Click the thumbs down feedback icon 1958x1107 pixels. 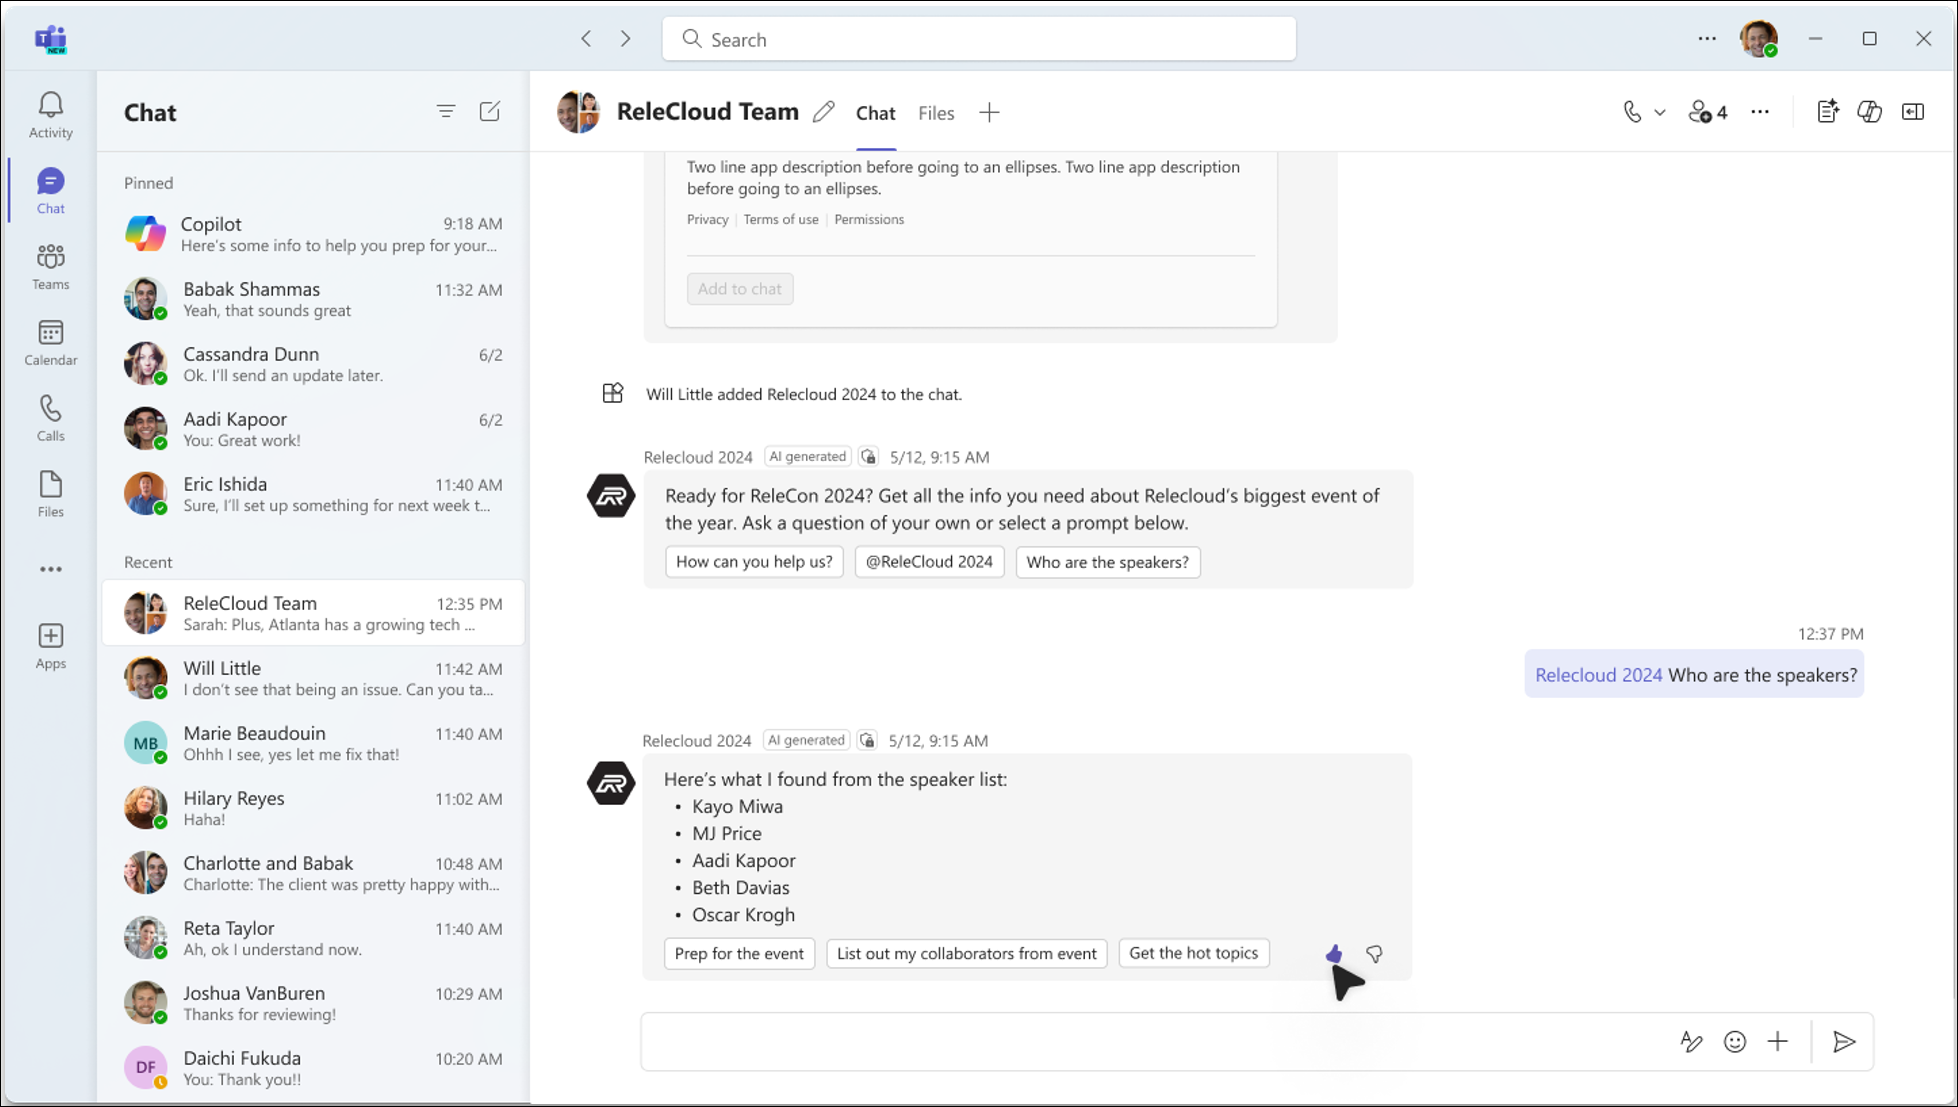1373,954
